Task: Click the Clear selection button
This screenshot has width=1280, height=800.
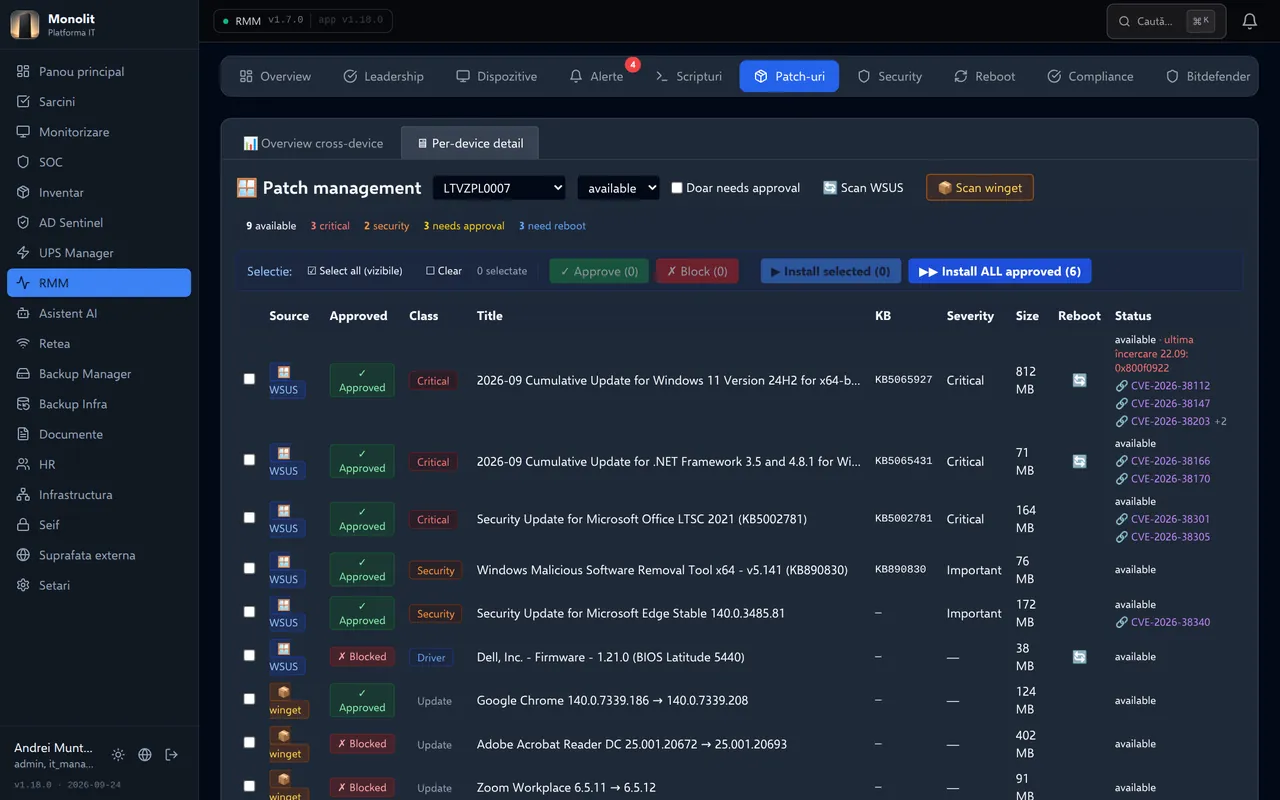Action: [444, 271]
